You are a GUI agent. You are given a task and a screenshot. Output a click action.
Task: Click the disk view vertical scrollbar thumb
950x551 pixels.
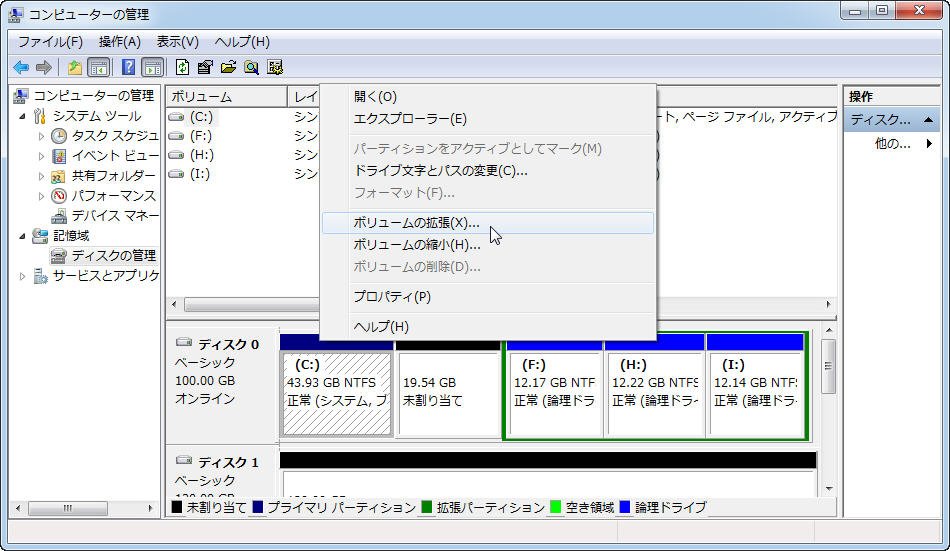pyautogui.click(x=828, y=366)
